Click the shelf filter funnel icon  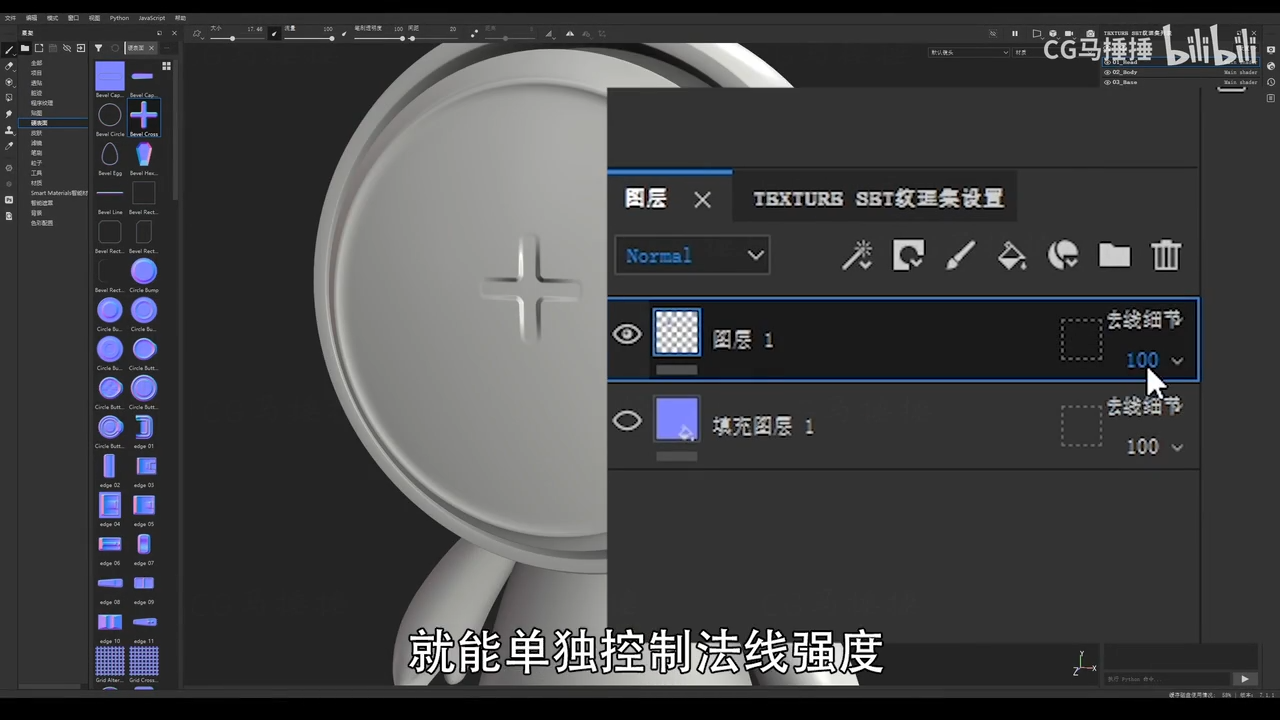98,48
